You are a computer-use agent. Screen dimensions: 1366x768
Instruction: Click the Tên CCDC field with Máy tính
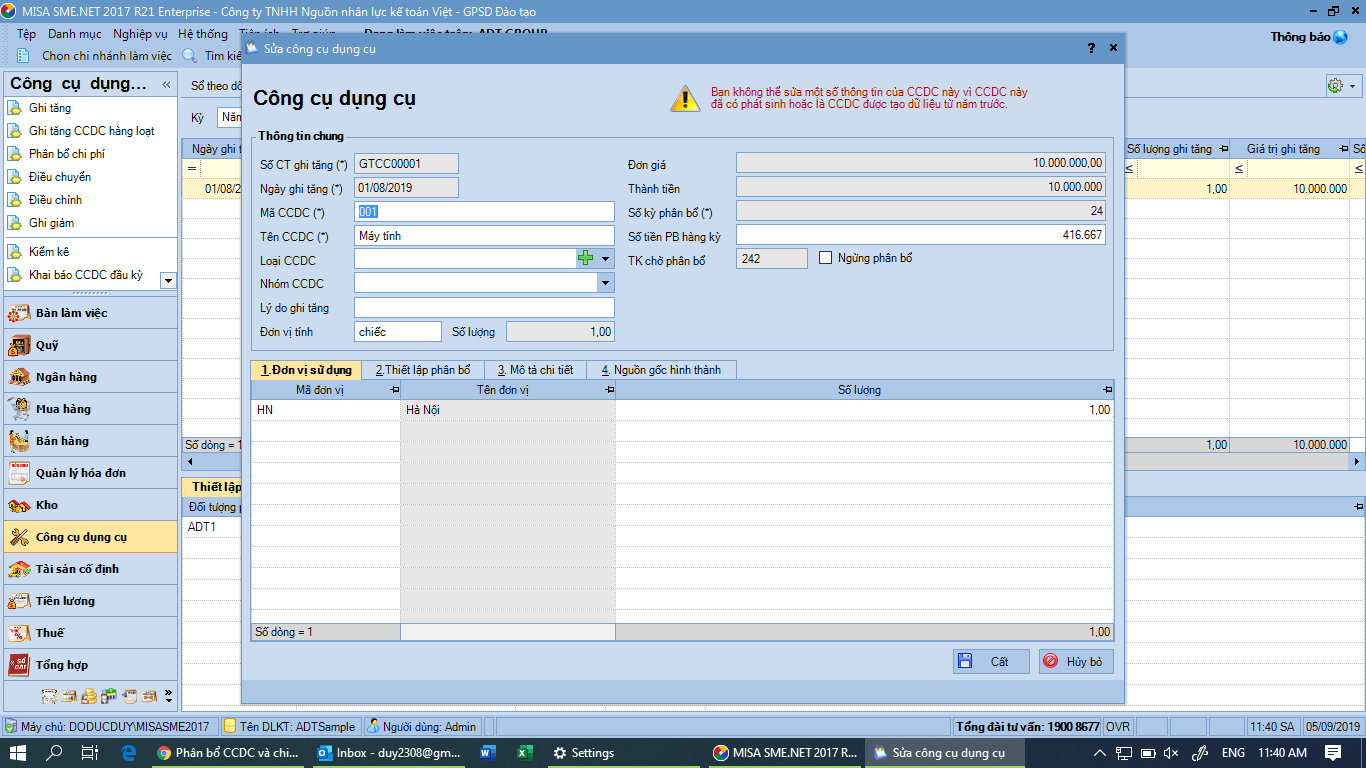484,236
